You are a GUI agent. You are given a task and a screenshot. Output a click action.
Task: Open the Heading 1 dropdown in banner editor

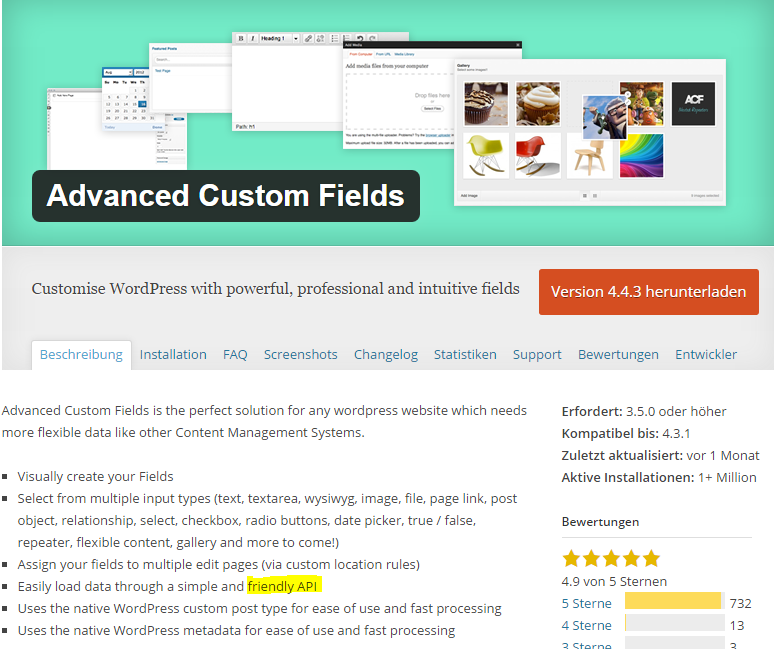[279, 38]
